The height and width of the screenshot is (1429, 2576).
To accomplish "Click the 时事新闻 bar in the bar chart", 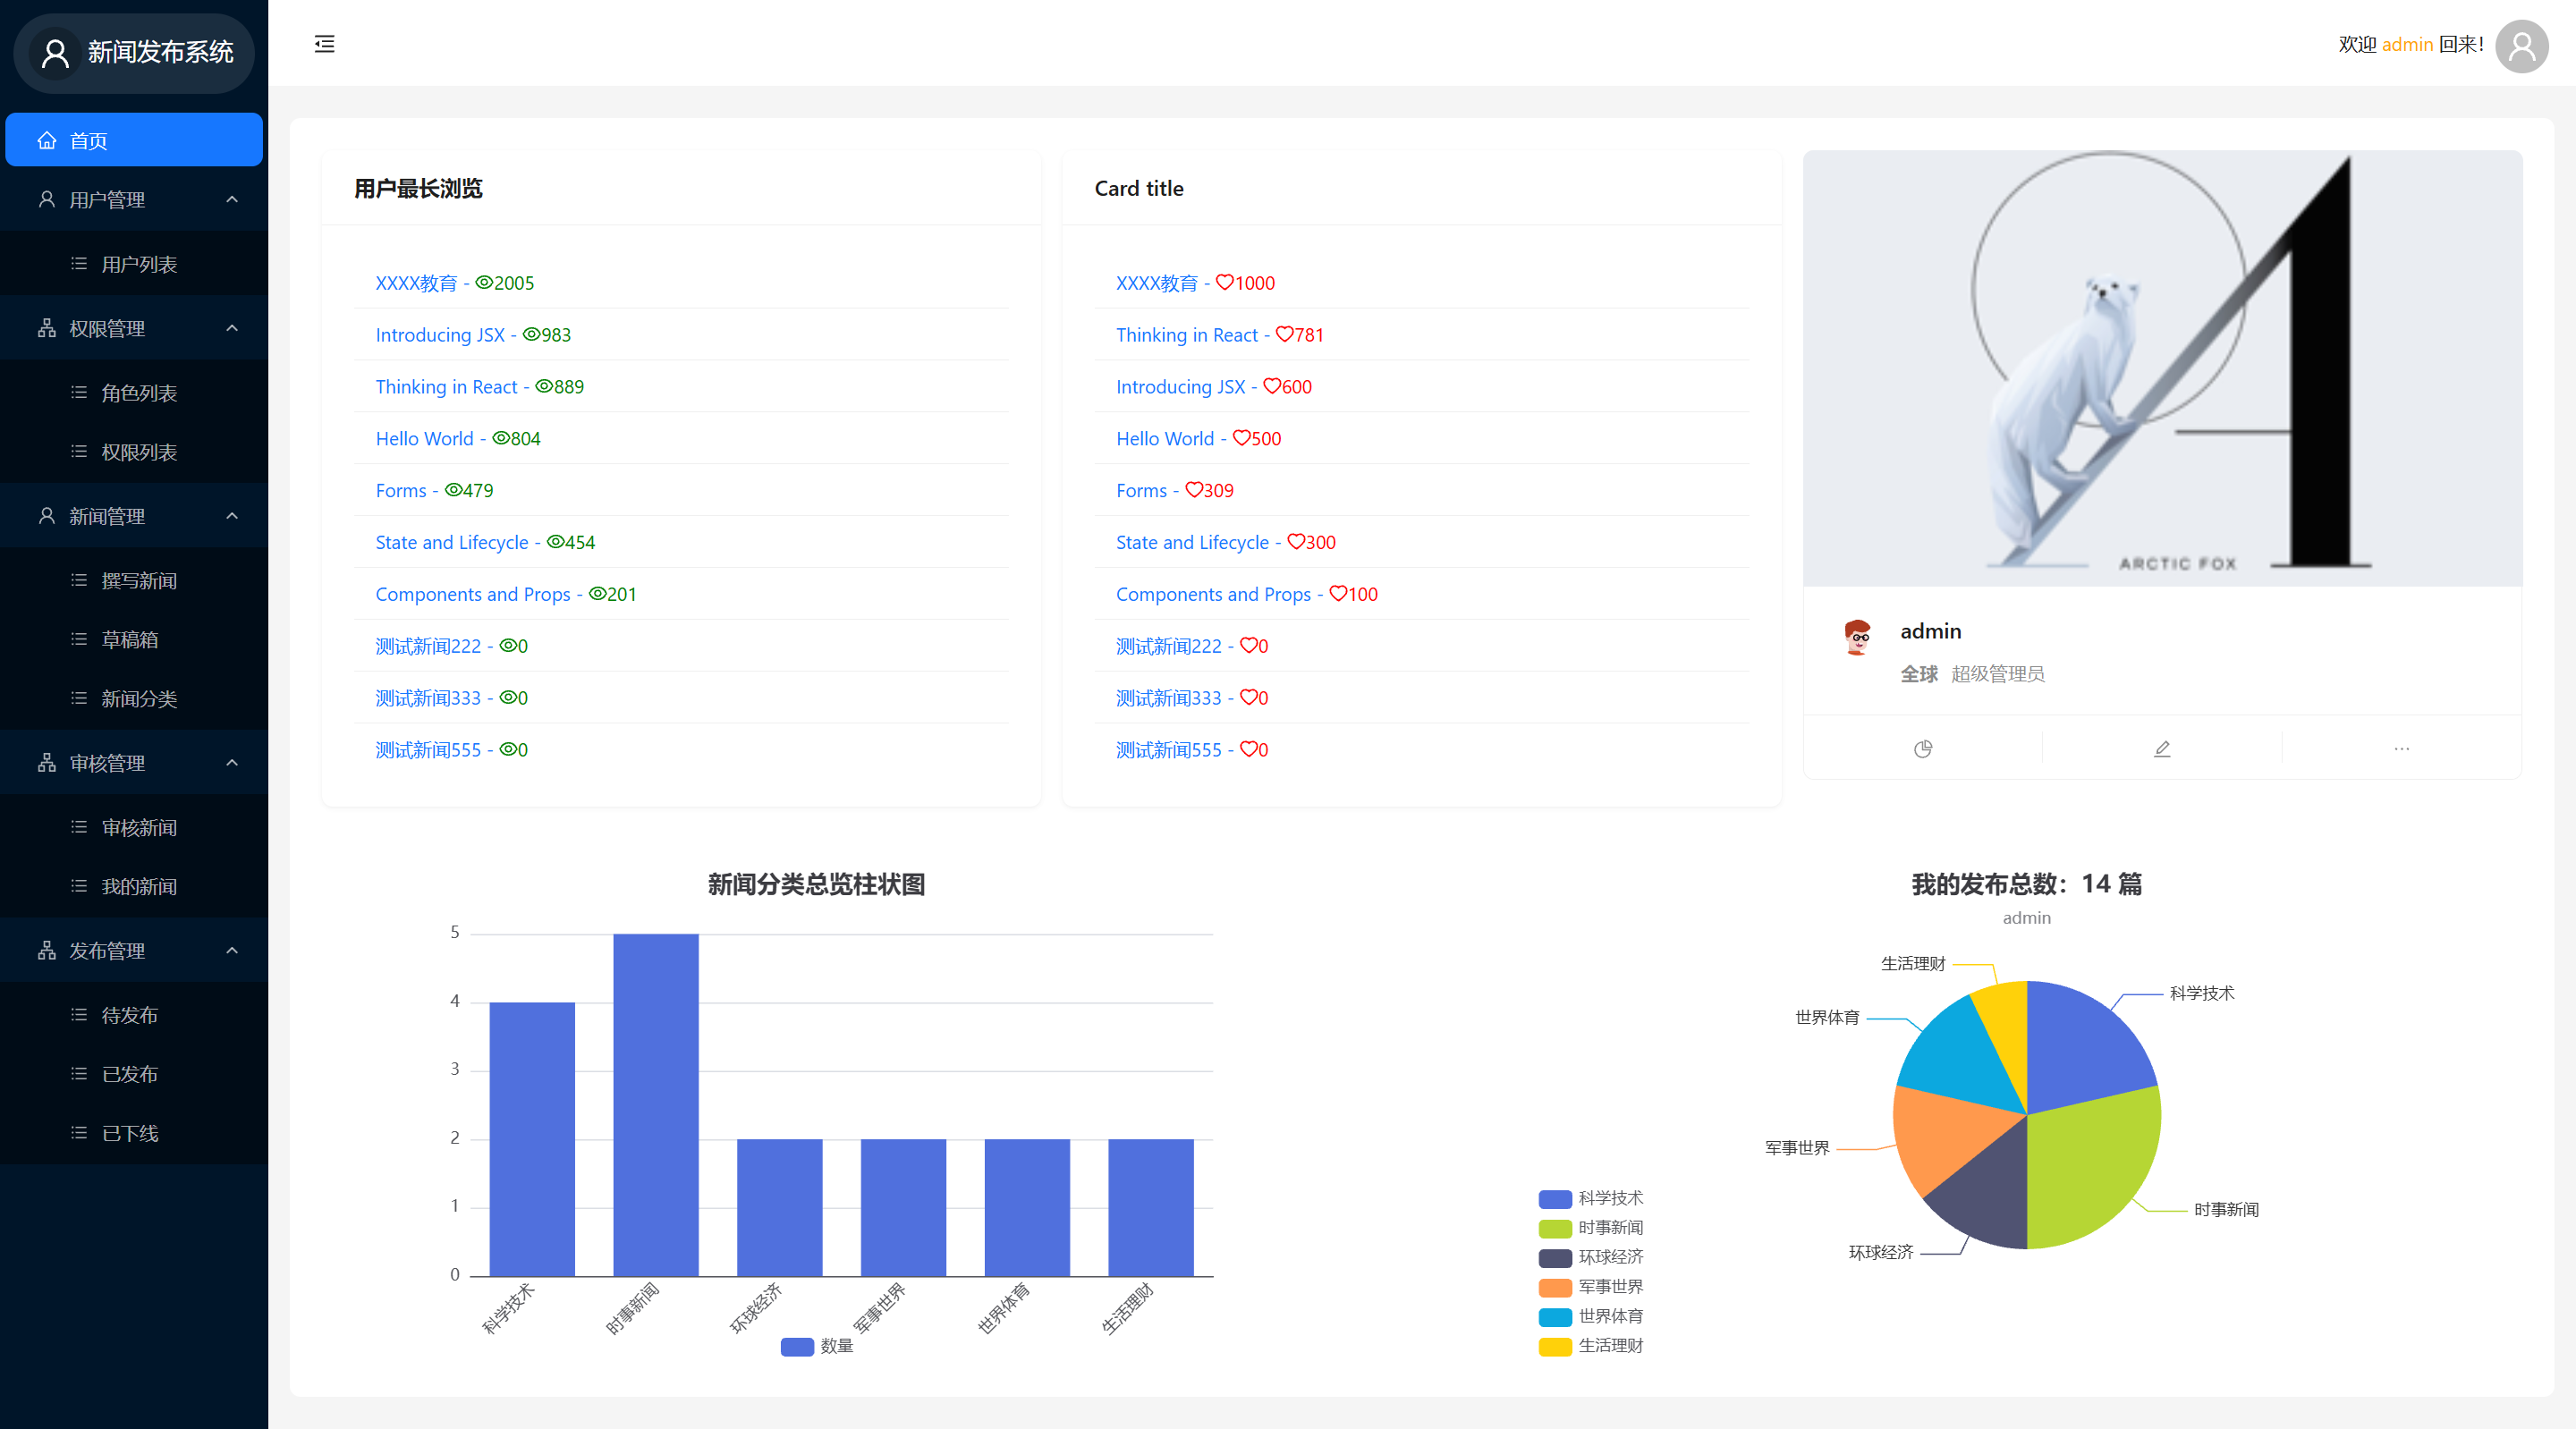I will tap(655, 1105).
